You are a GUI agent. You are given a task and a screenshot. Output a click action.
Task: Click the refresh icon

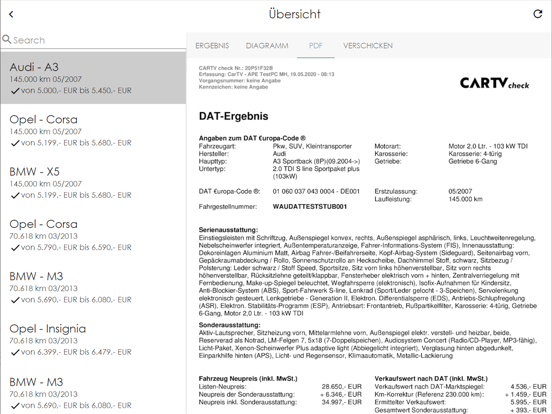coord(538,14)
